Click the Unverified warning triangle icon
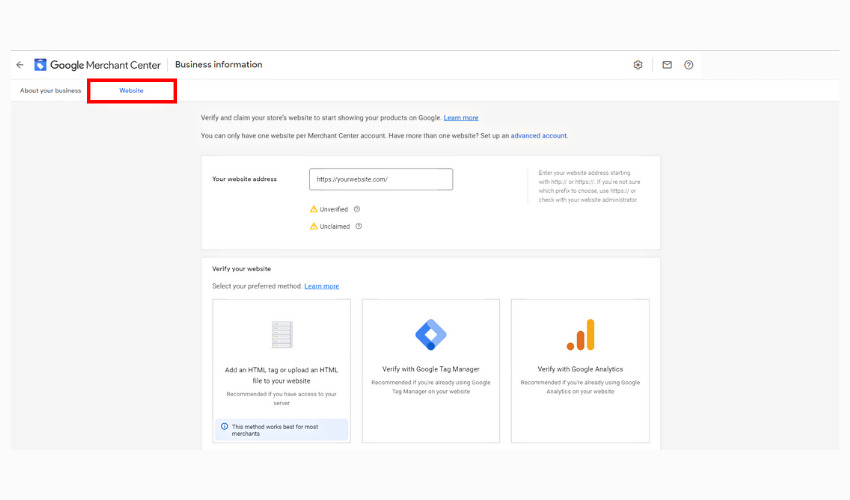Viewport: 850px width, 500px height. (x=313, y=209)
